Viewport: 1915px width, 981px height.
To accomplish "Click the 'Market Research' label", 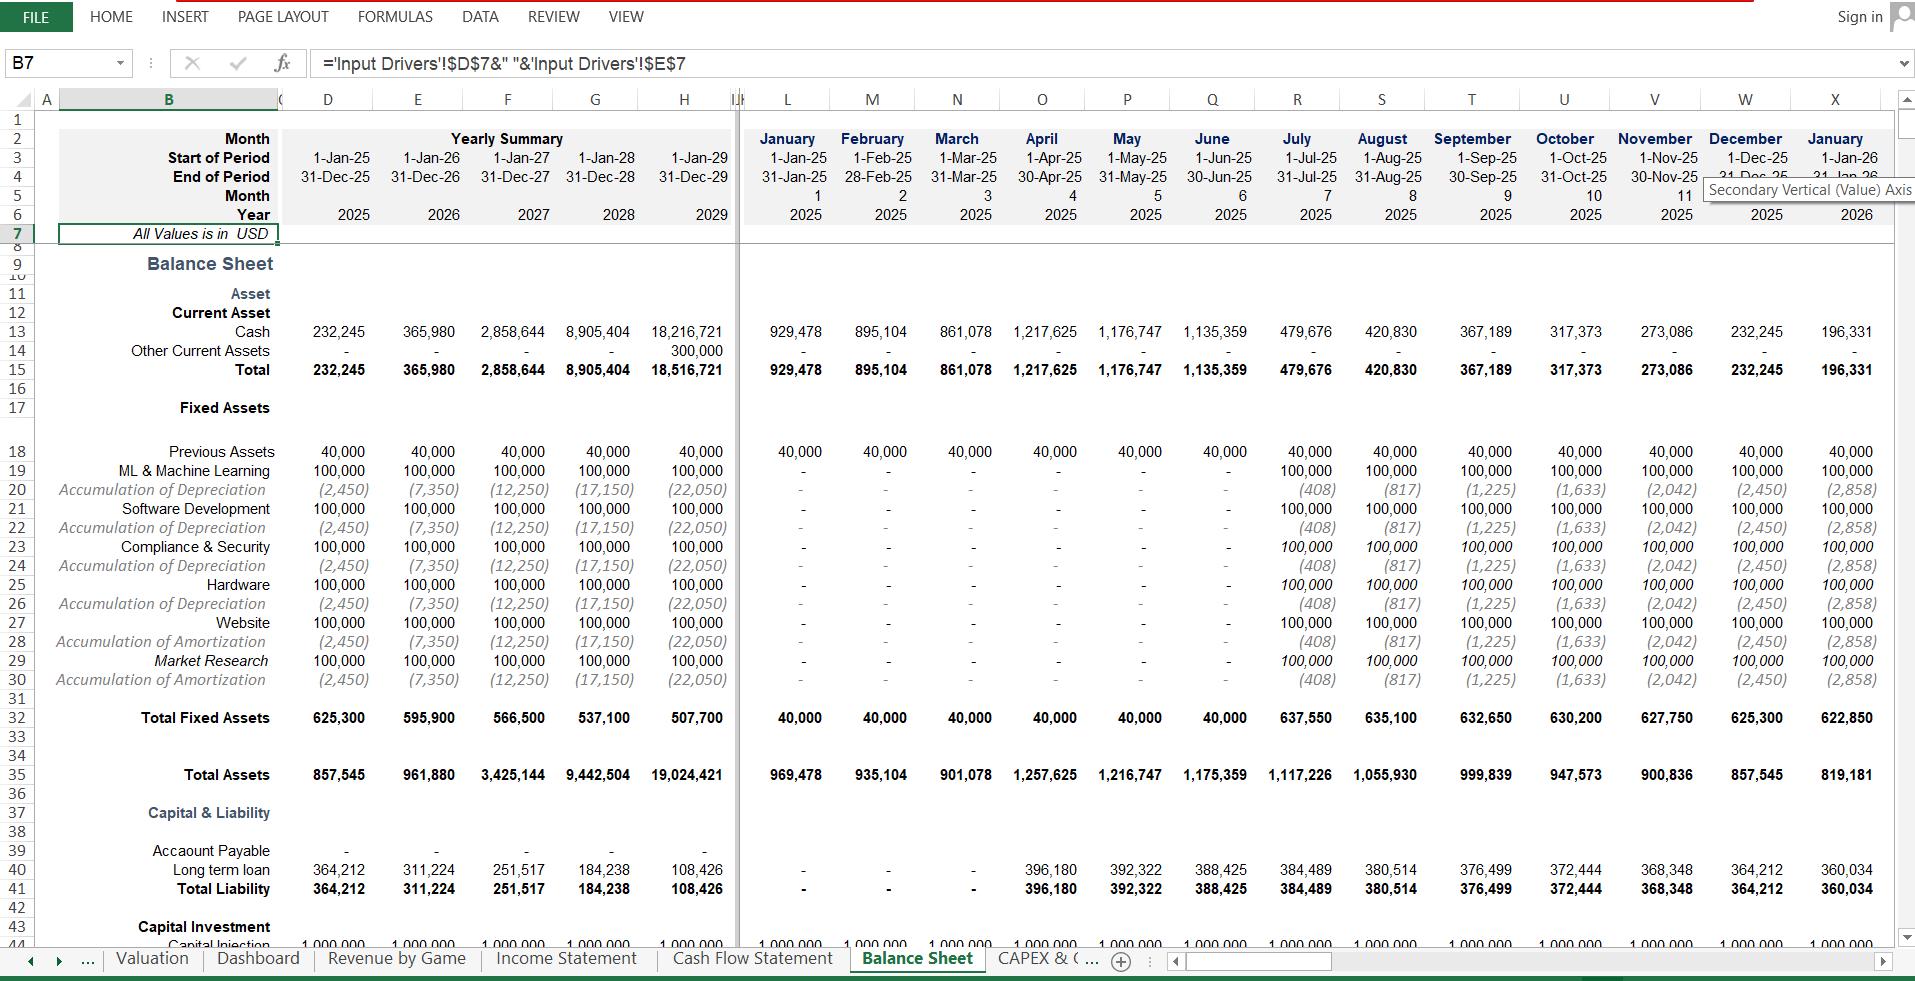I will click(x=211, y=661).
